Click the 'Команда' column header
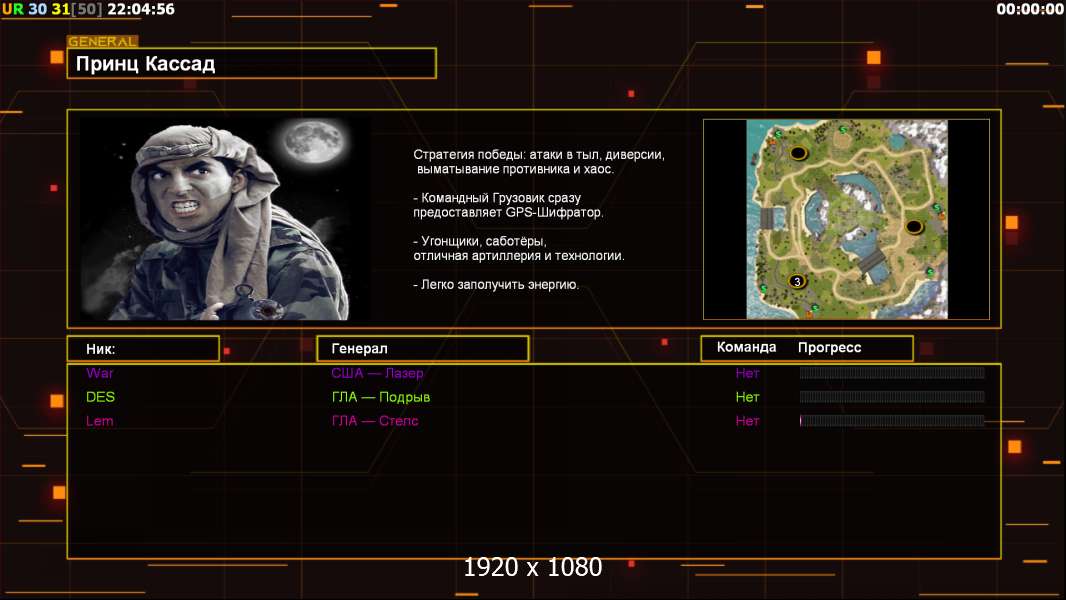This screenshot has width=1066, height=600. coord(746,347)
